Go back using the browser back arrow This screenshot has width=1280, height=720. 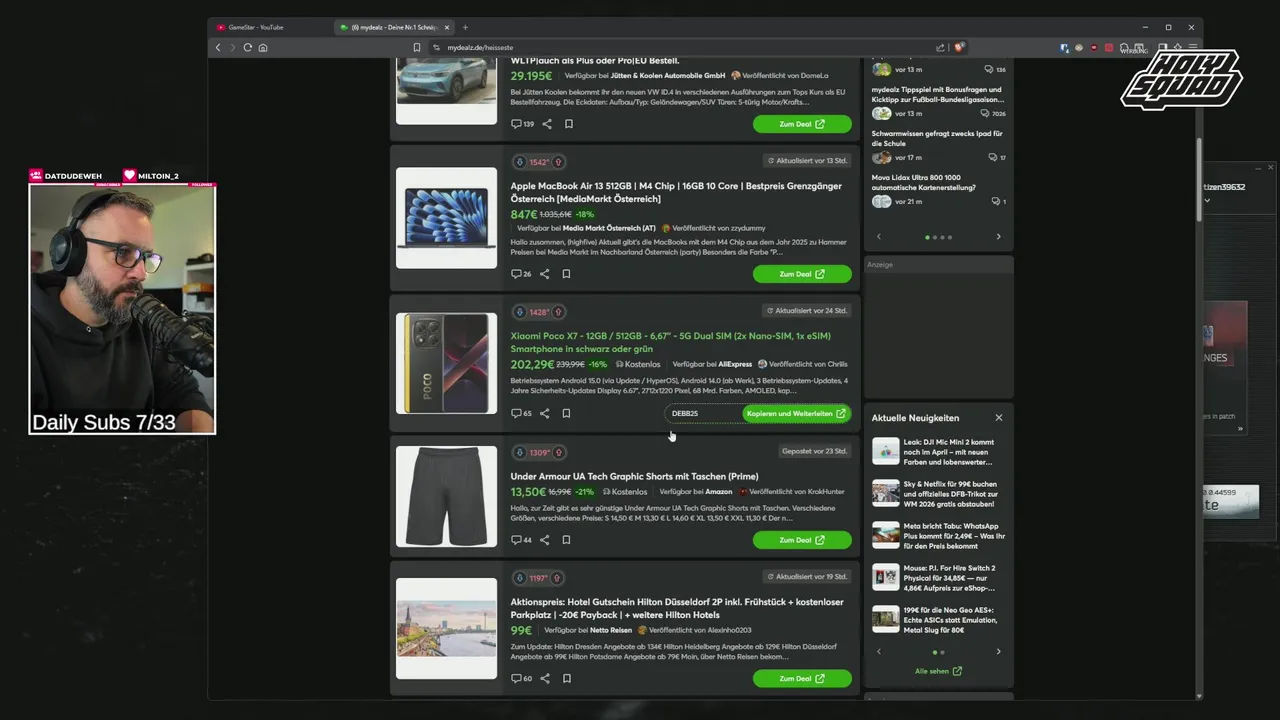pyautogui.click(x=218, y=47)
